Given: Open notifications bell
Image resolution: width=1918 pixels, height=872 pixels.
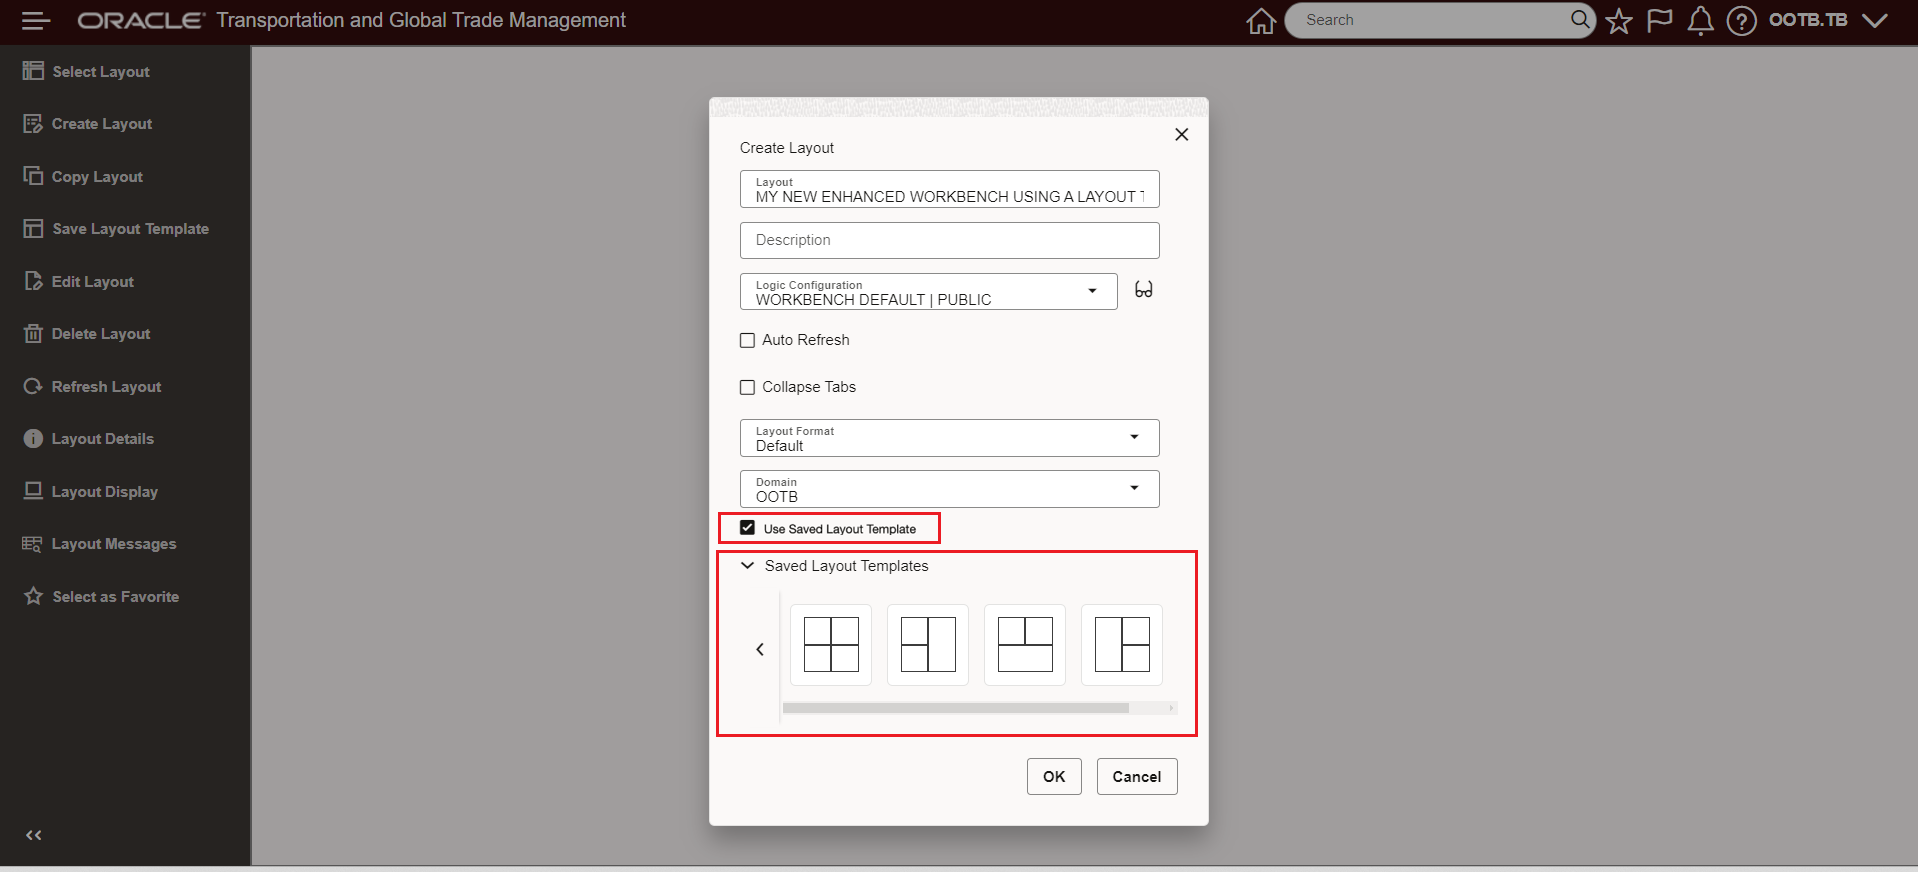Looking at the screenshot, I should click(x=1700, y=20).
